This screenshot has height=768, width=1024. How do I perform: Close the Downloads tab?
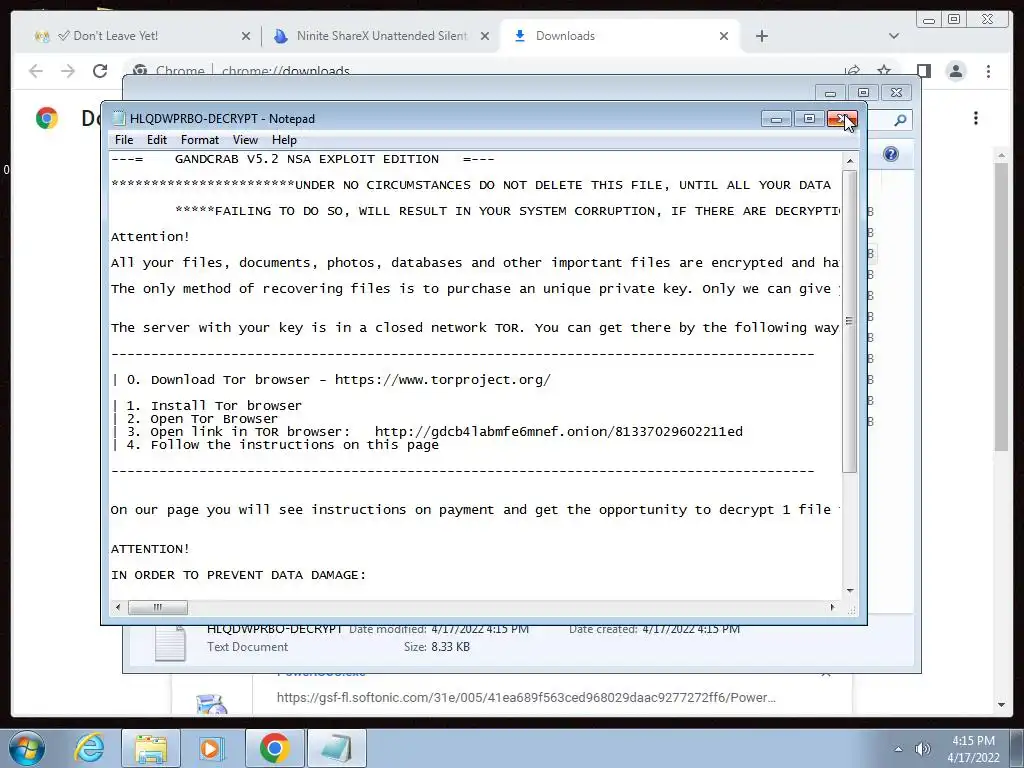pyautogui.click(x=724, y=37)
